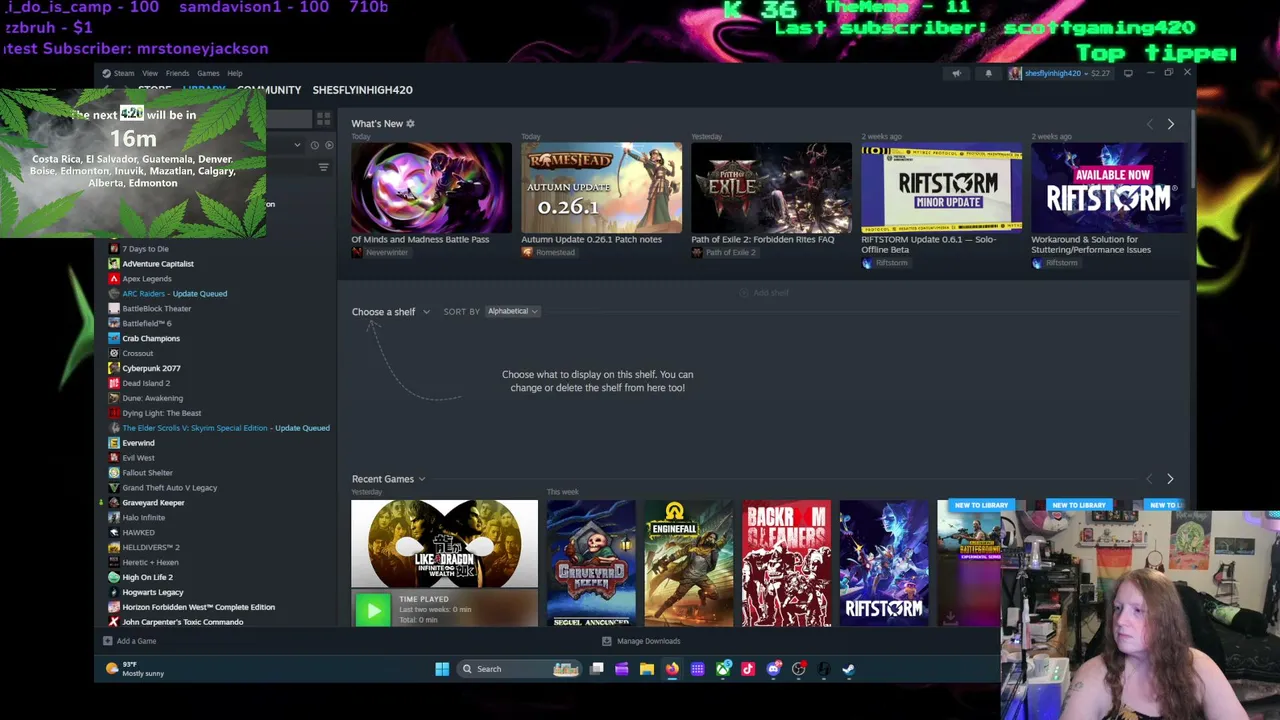The width and height of the screenshot is (1280, 720).
Task: Open Graveyard Keeper recent game card
Action: pos(591,564)
